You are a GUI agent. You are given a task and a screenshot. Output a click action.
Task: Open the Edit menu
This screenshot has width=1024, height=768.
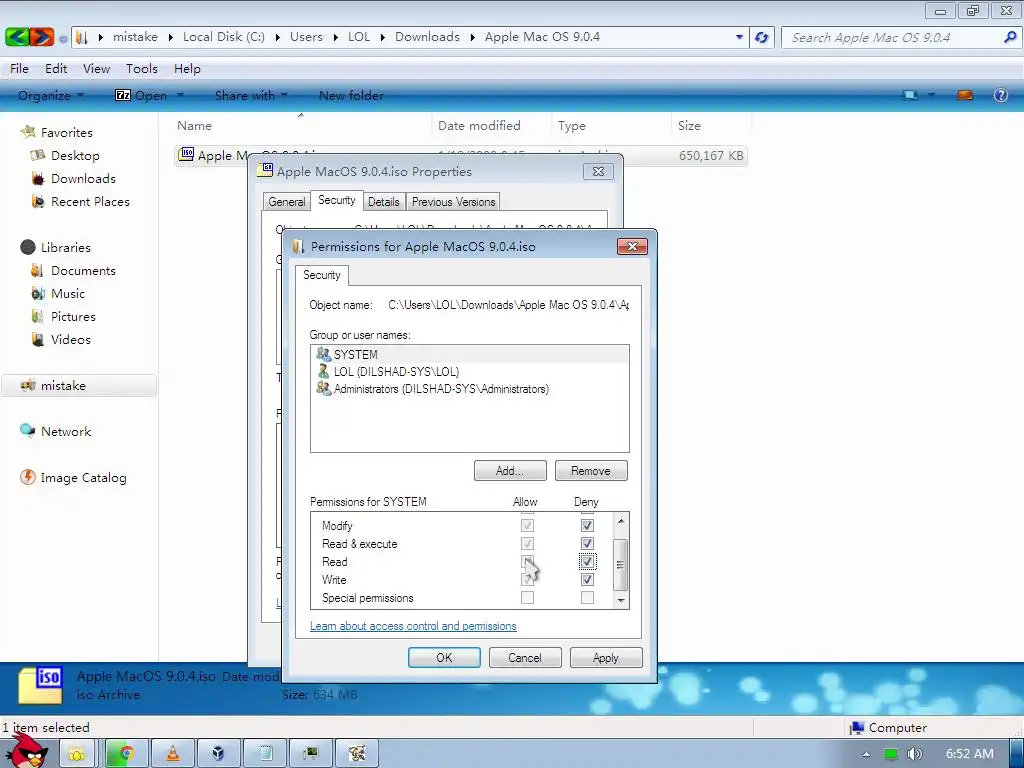56,69
